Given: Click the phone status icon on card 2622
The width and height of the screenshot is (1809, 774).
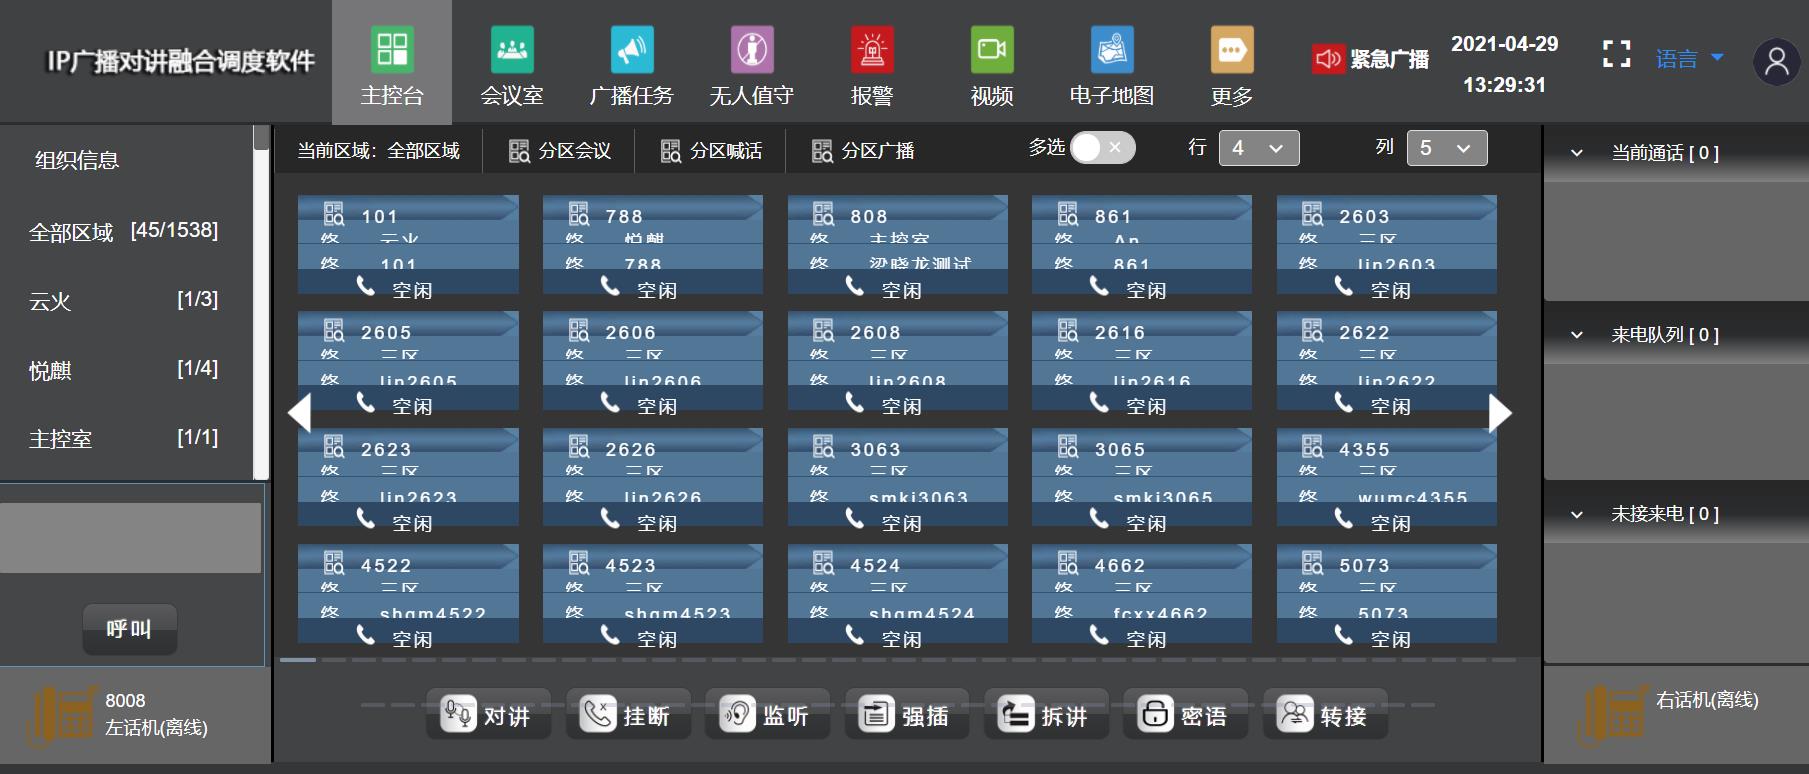Looking at the screenshot, I should click(1343, 402).
